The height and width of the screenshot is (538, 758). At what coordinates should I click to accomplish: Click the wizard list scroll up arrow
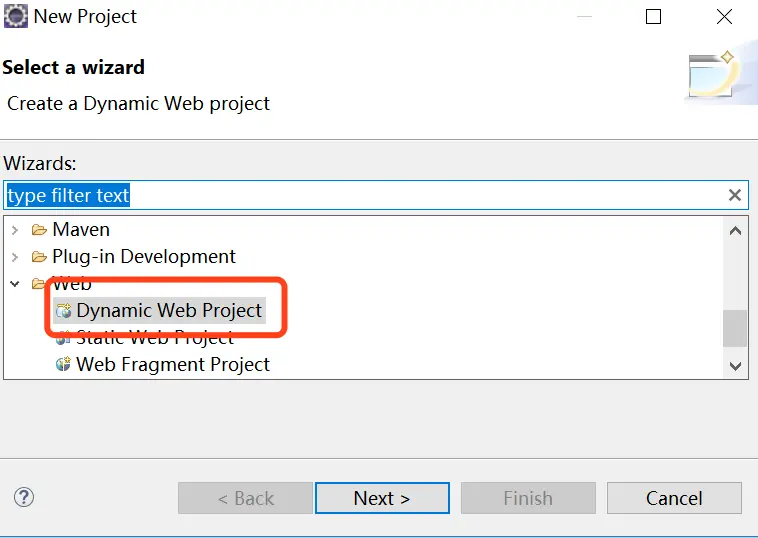736,231
